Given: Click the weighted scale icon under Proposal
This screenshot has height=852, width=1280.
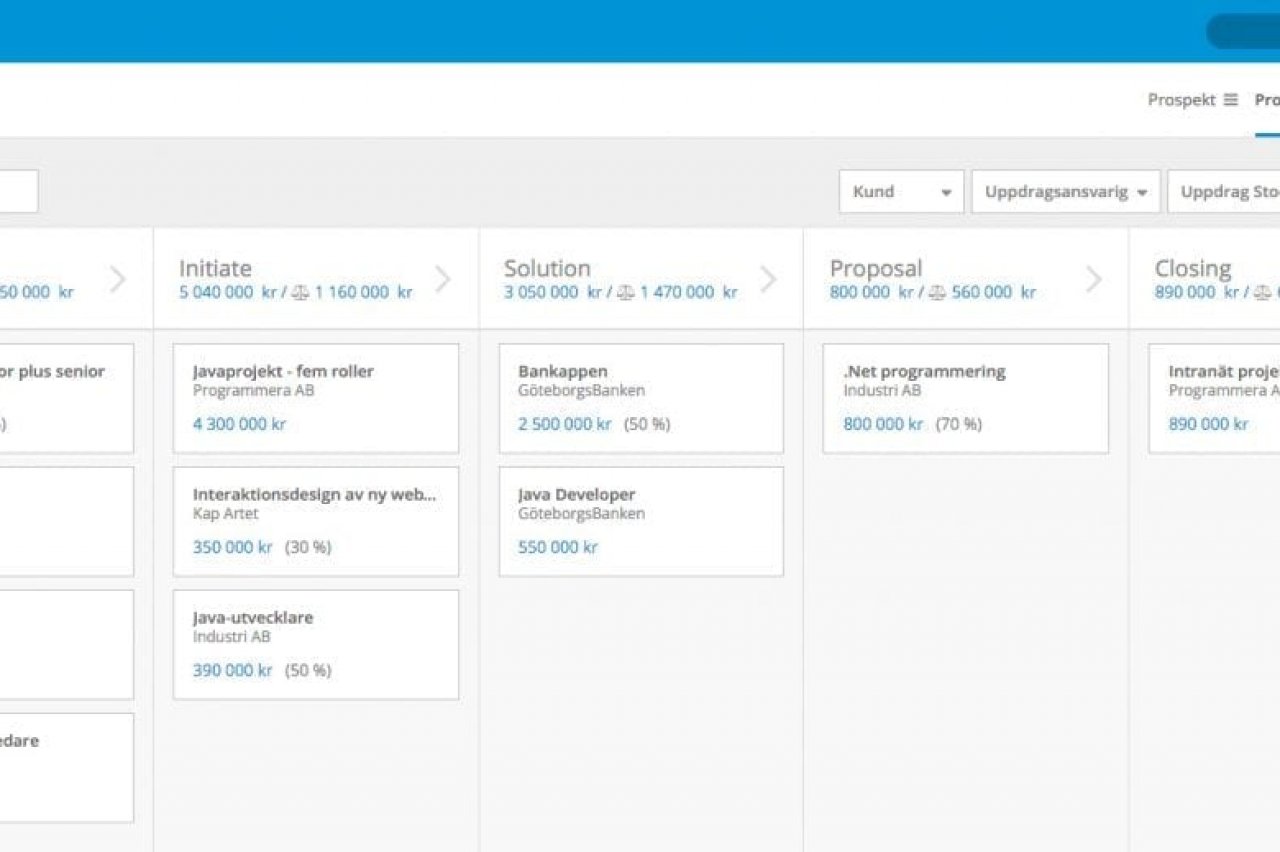Looking at the screenshot, I should point(938,293).
